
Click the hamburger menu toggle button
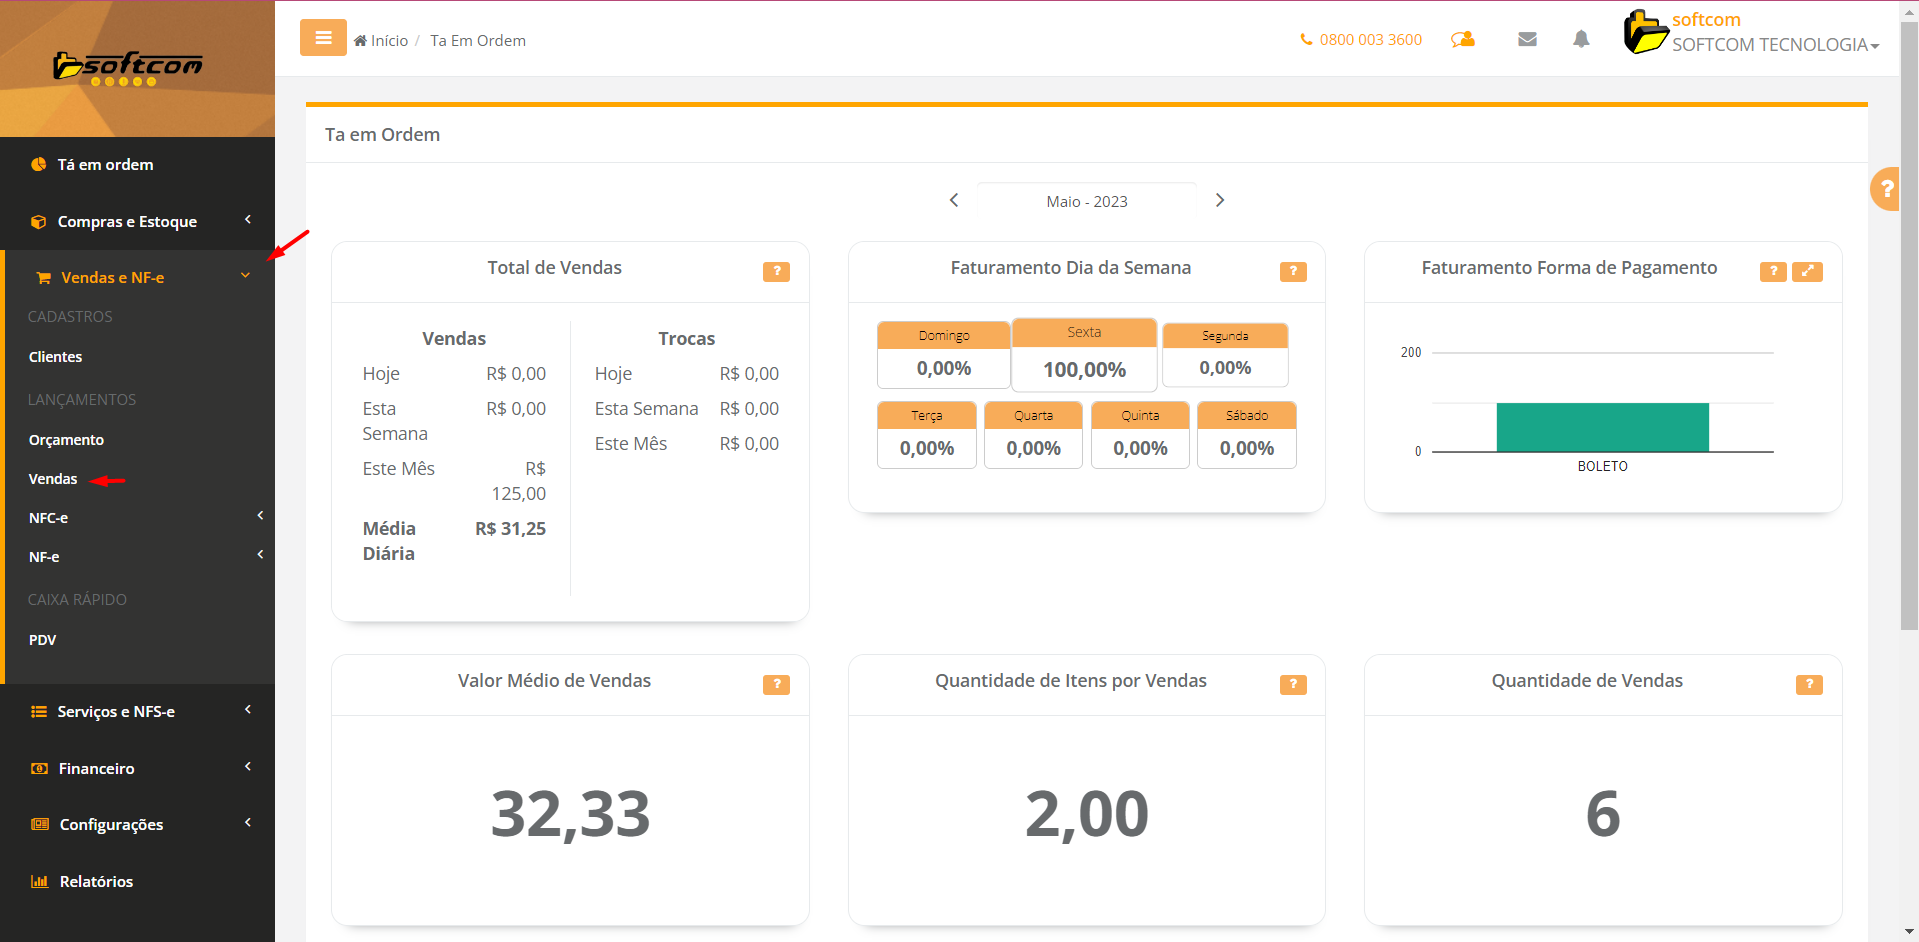click(323, 38)
